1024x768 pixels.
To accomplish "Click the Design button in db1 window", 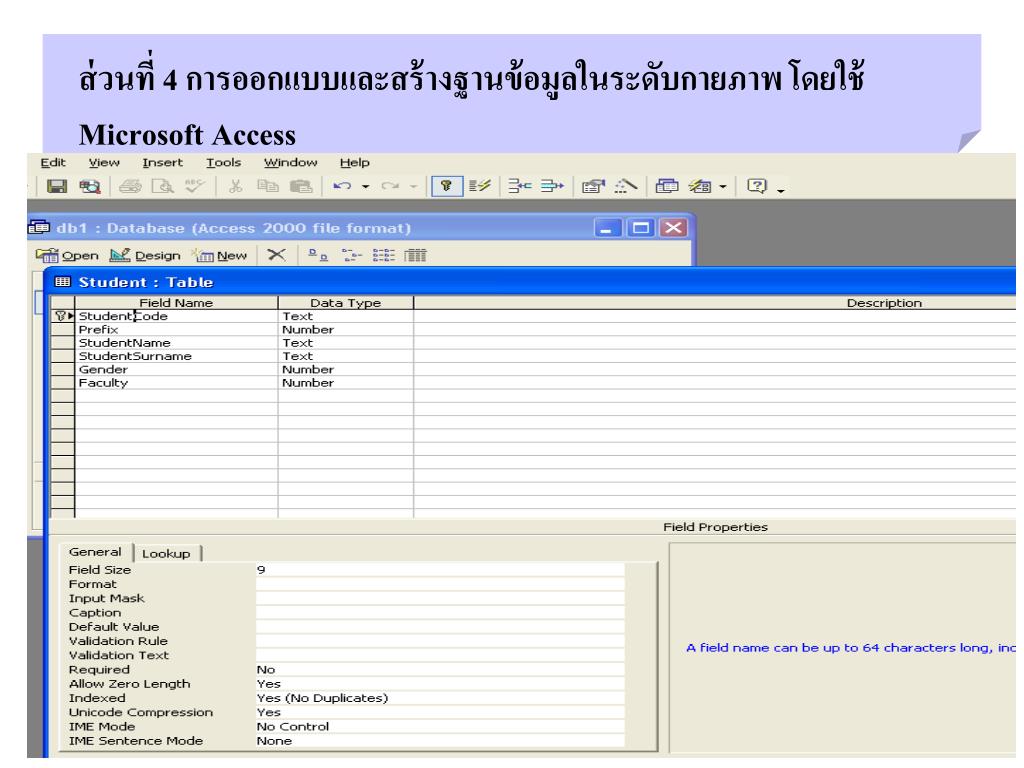I will (x=145, y=255).
